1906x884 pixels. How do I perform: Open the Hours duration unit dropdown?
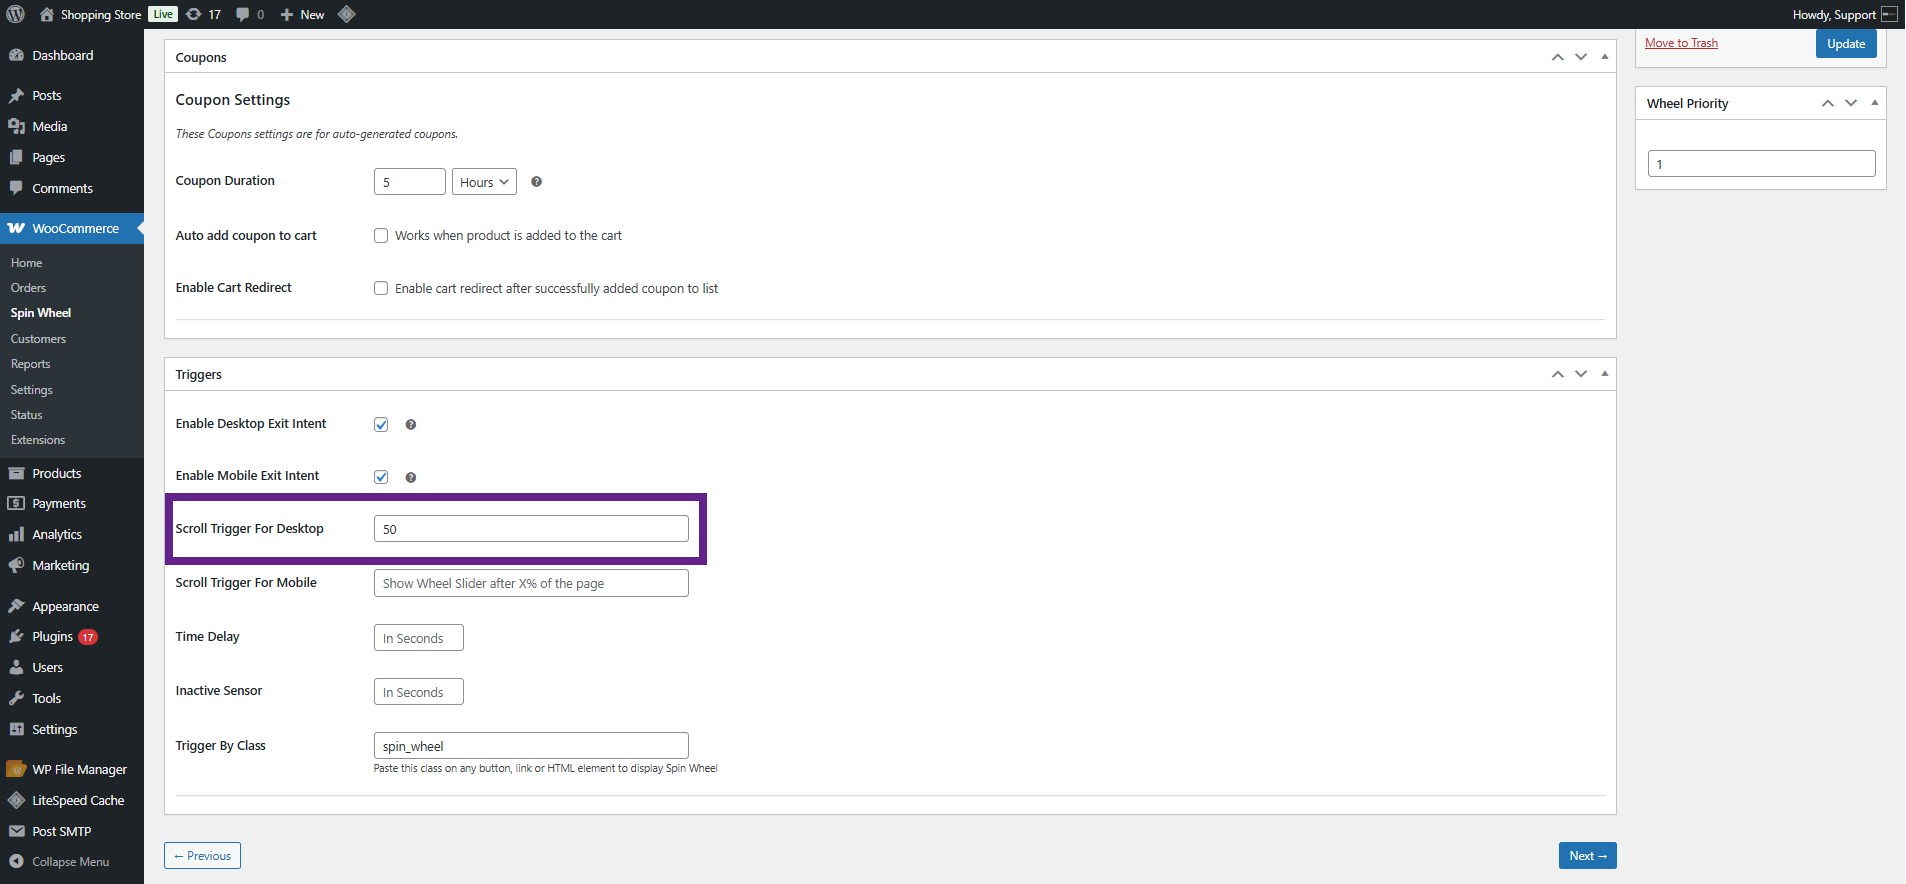484,182
